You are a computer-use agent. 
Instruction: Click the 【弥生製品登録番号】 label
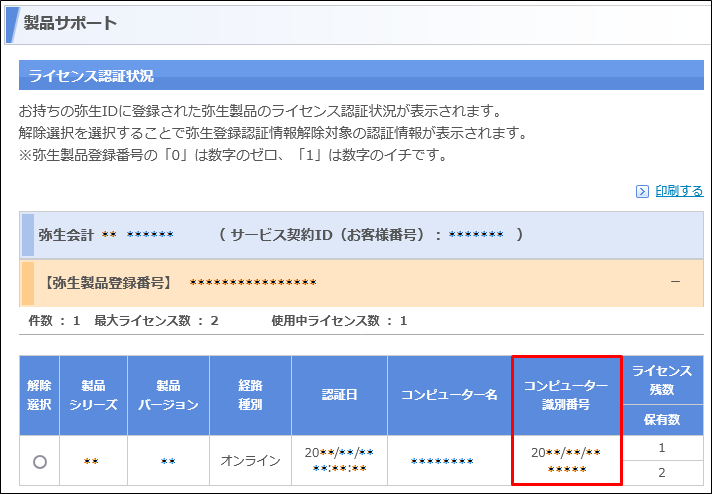pyautogui.click(x=108, y=283)
